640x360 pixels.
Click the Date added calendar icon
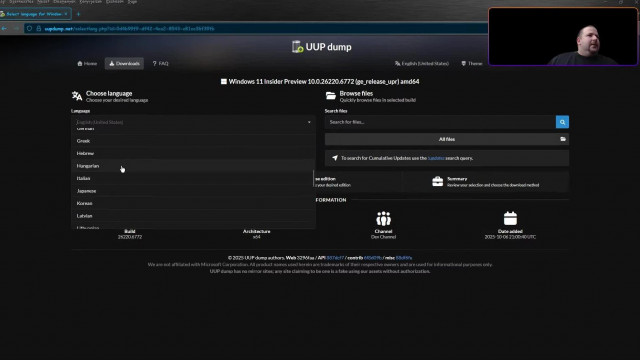pyautogui.click(x=510, y=218)
